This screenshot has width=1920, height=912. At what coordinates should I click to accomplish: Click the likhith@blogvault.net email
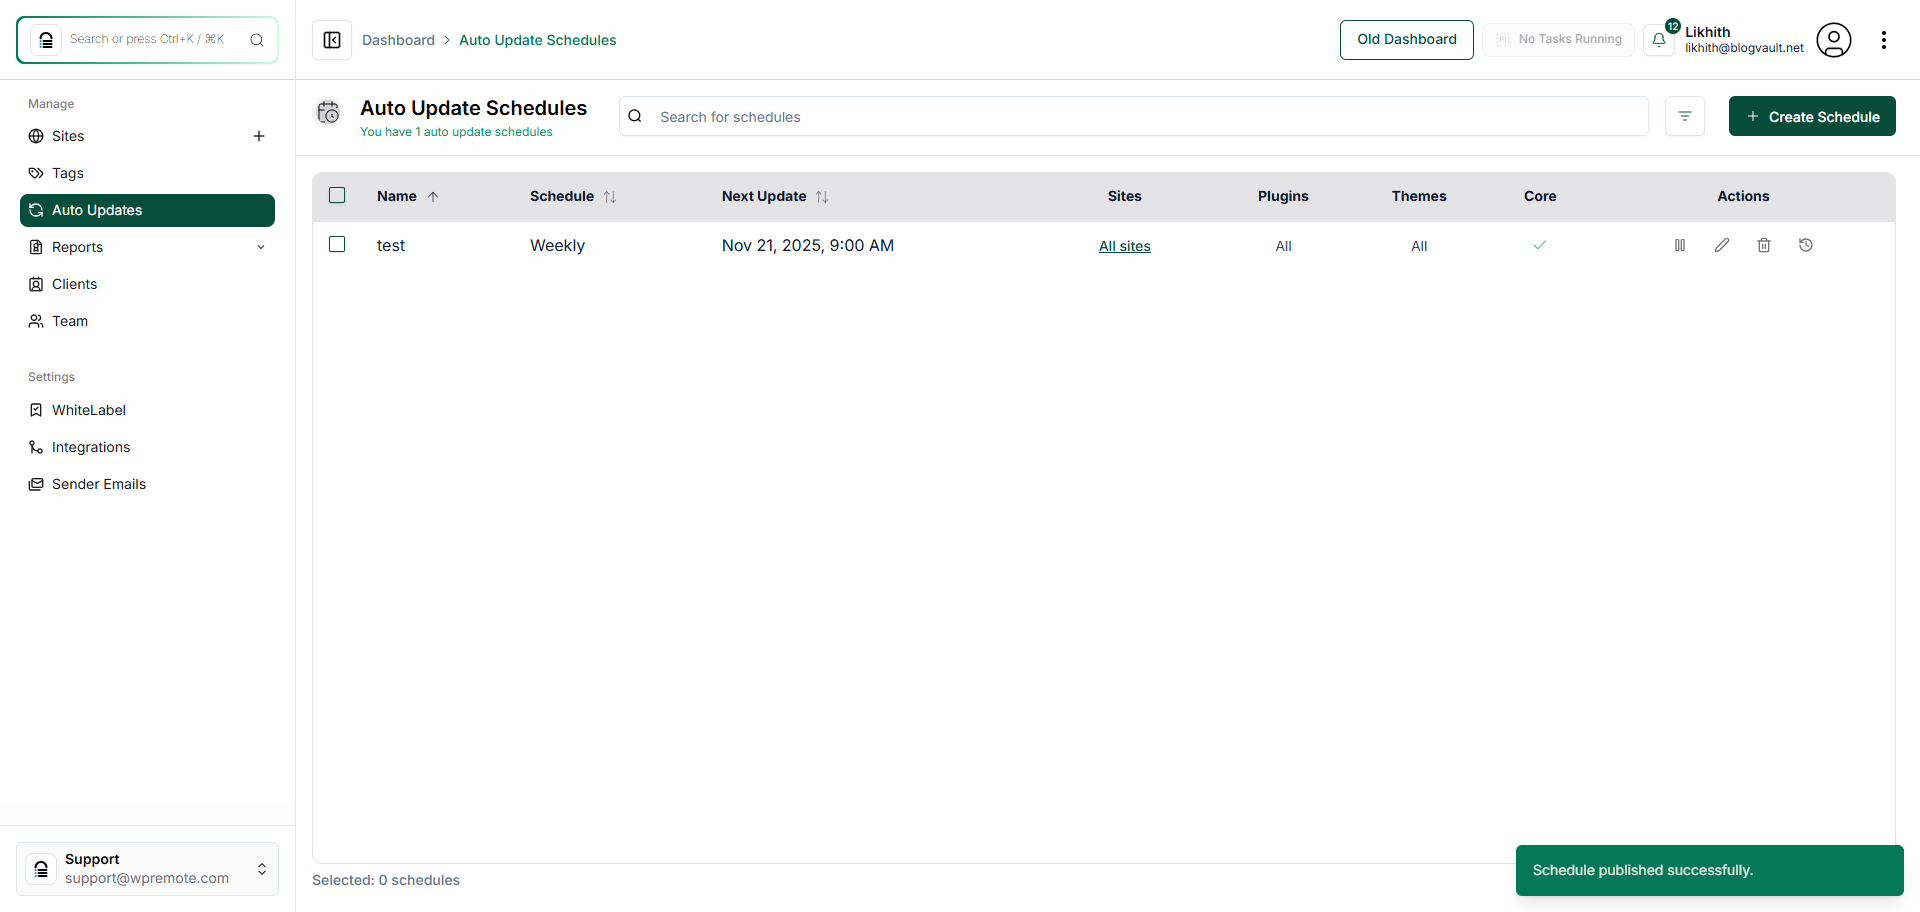[1744, 48]
